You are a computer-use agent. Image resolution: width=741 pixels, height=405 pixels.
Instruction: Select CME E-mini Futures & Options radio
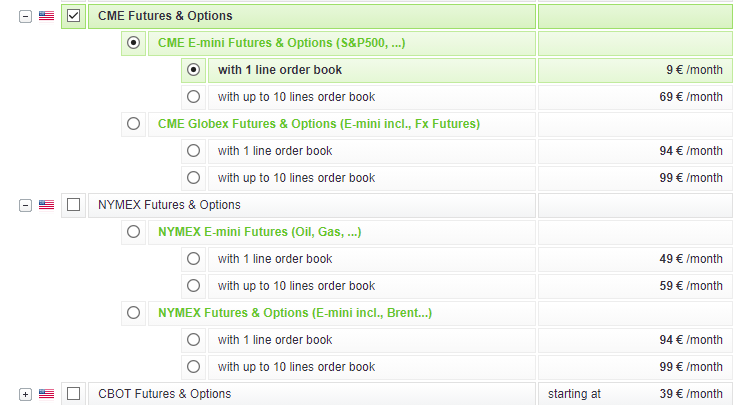click(x=133, y=43)
